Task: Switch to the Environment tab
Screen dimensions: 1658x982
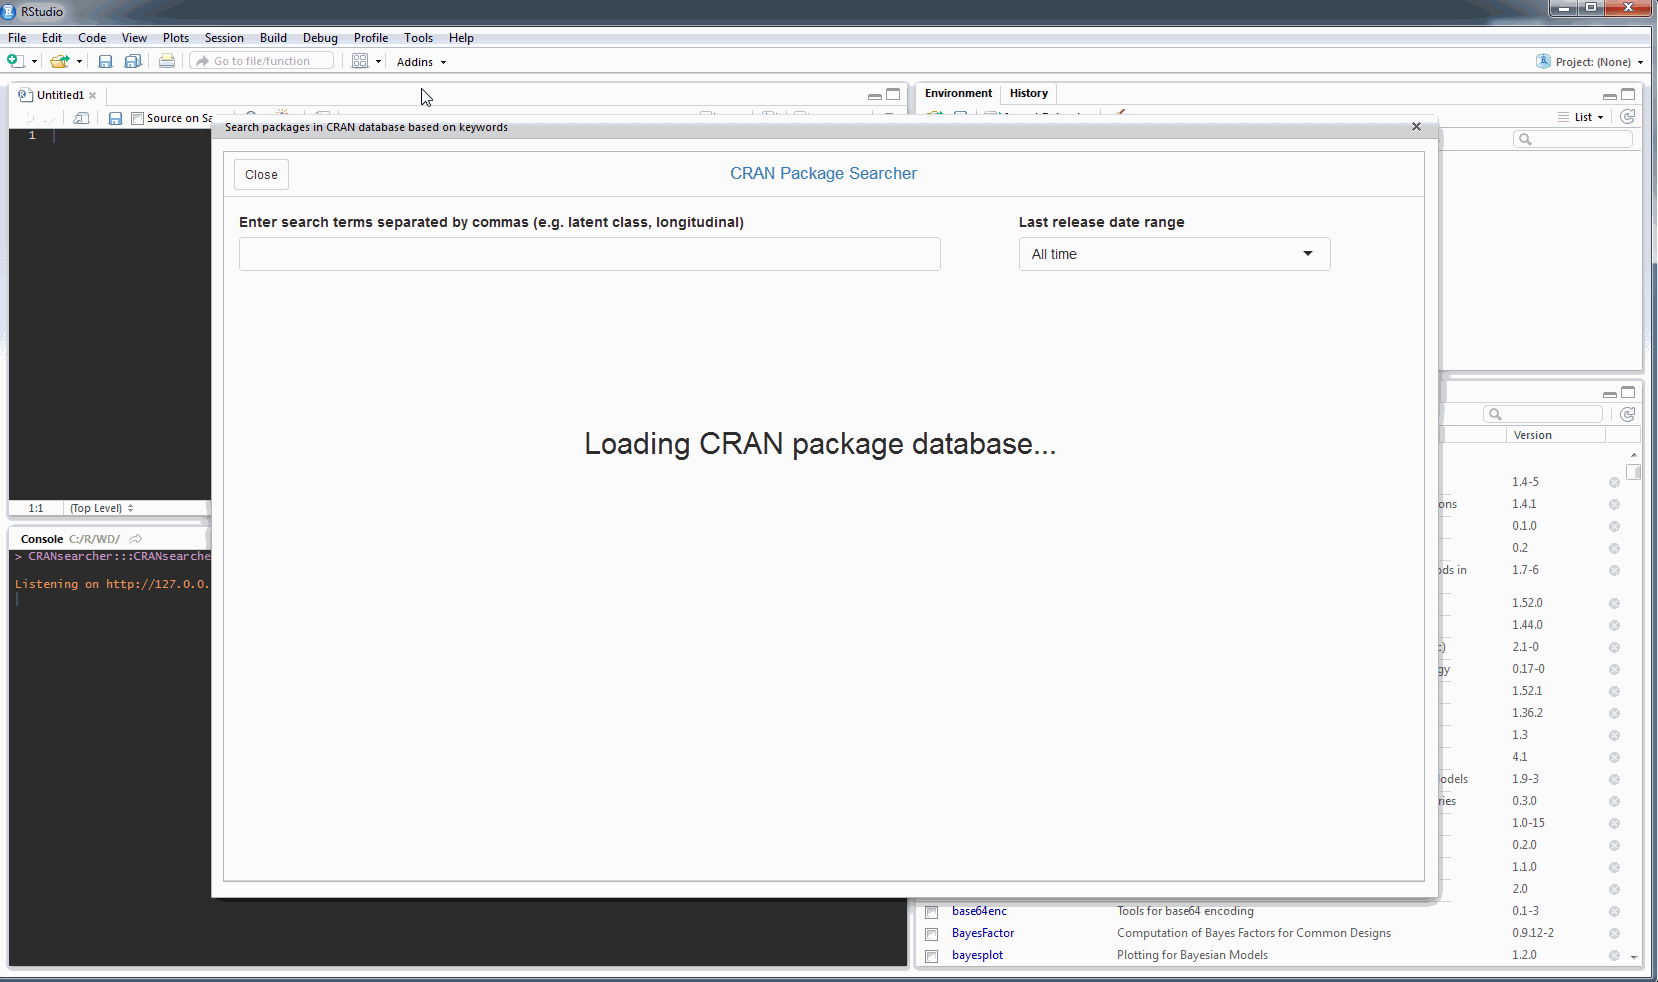Action: pyautogui.click(x=958, y=93)
